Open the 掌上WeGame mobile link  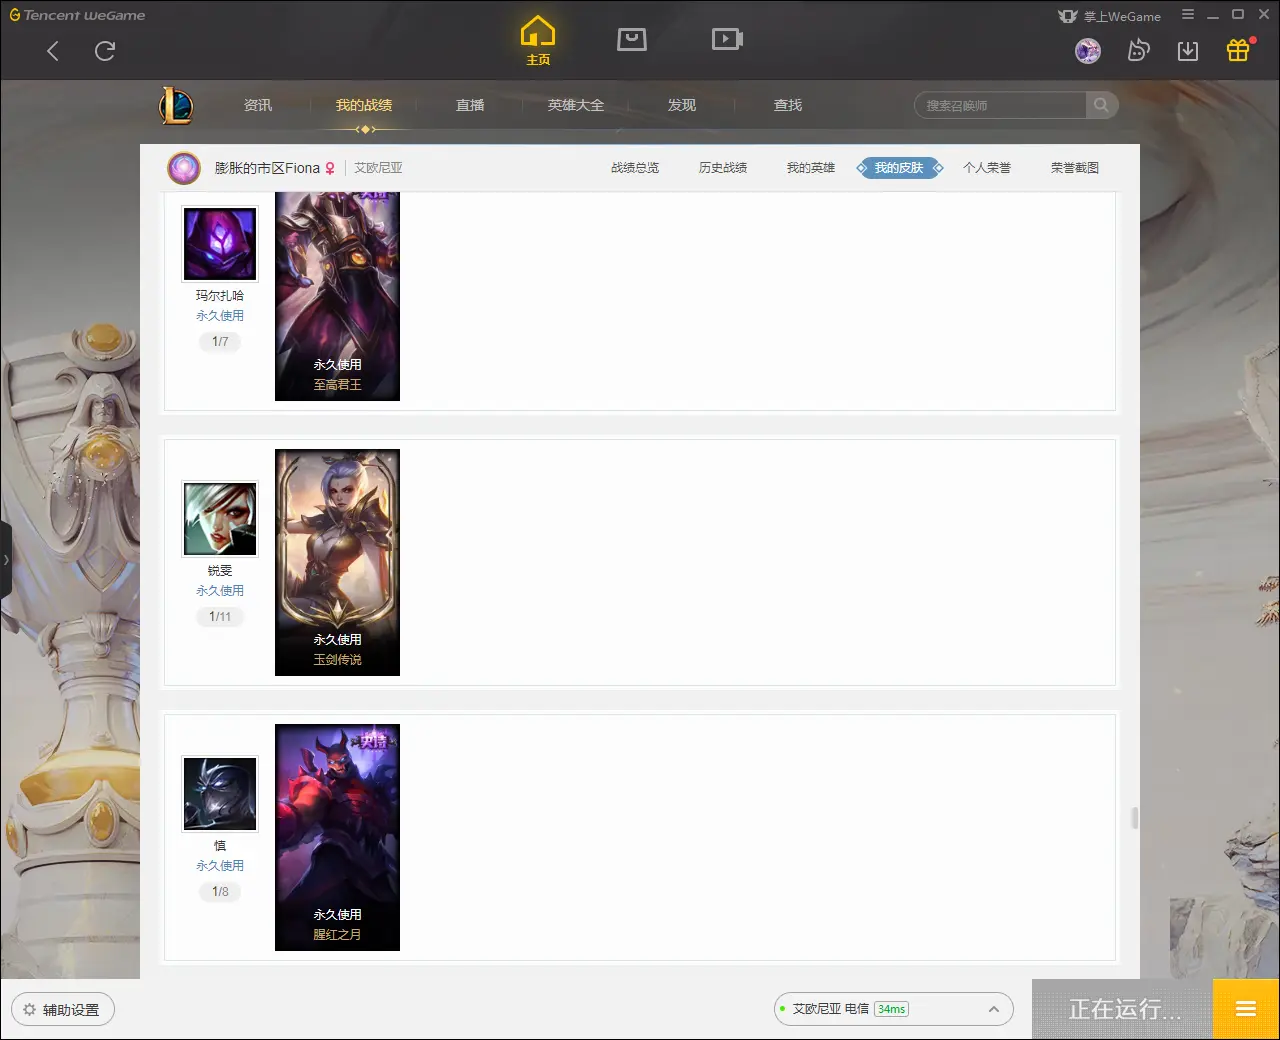(1110, 16)
